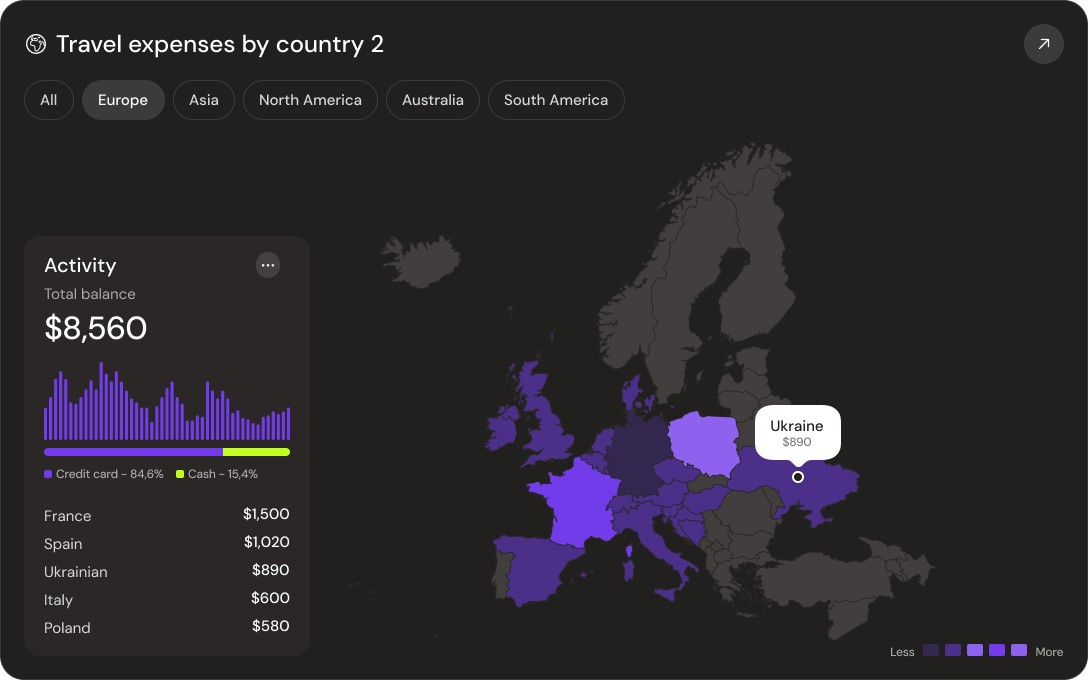Image resolution: width=1088 pixels, height=680 pixels.
Task: Click the $8,560 total balance
Action: pyautogui.click(x=96, y=328)
